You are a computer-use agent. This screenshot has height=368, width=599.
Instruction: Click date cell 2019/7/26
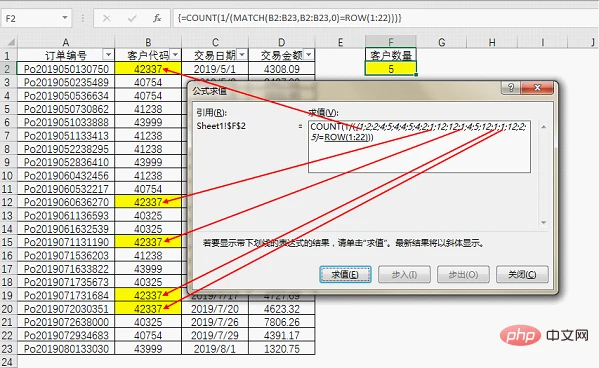[215, 322]
